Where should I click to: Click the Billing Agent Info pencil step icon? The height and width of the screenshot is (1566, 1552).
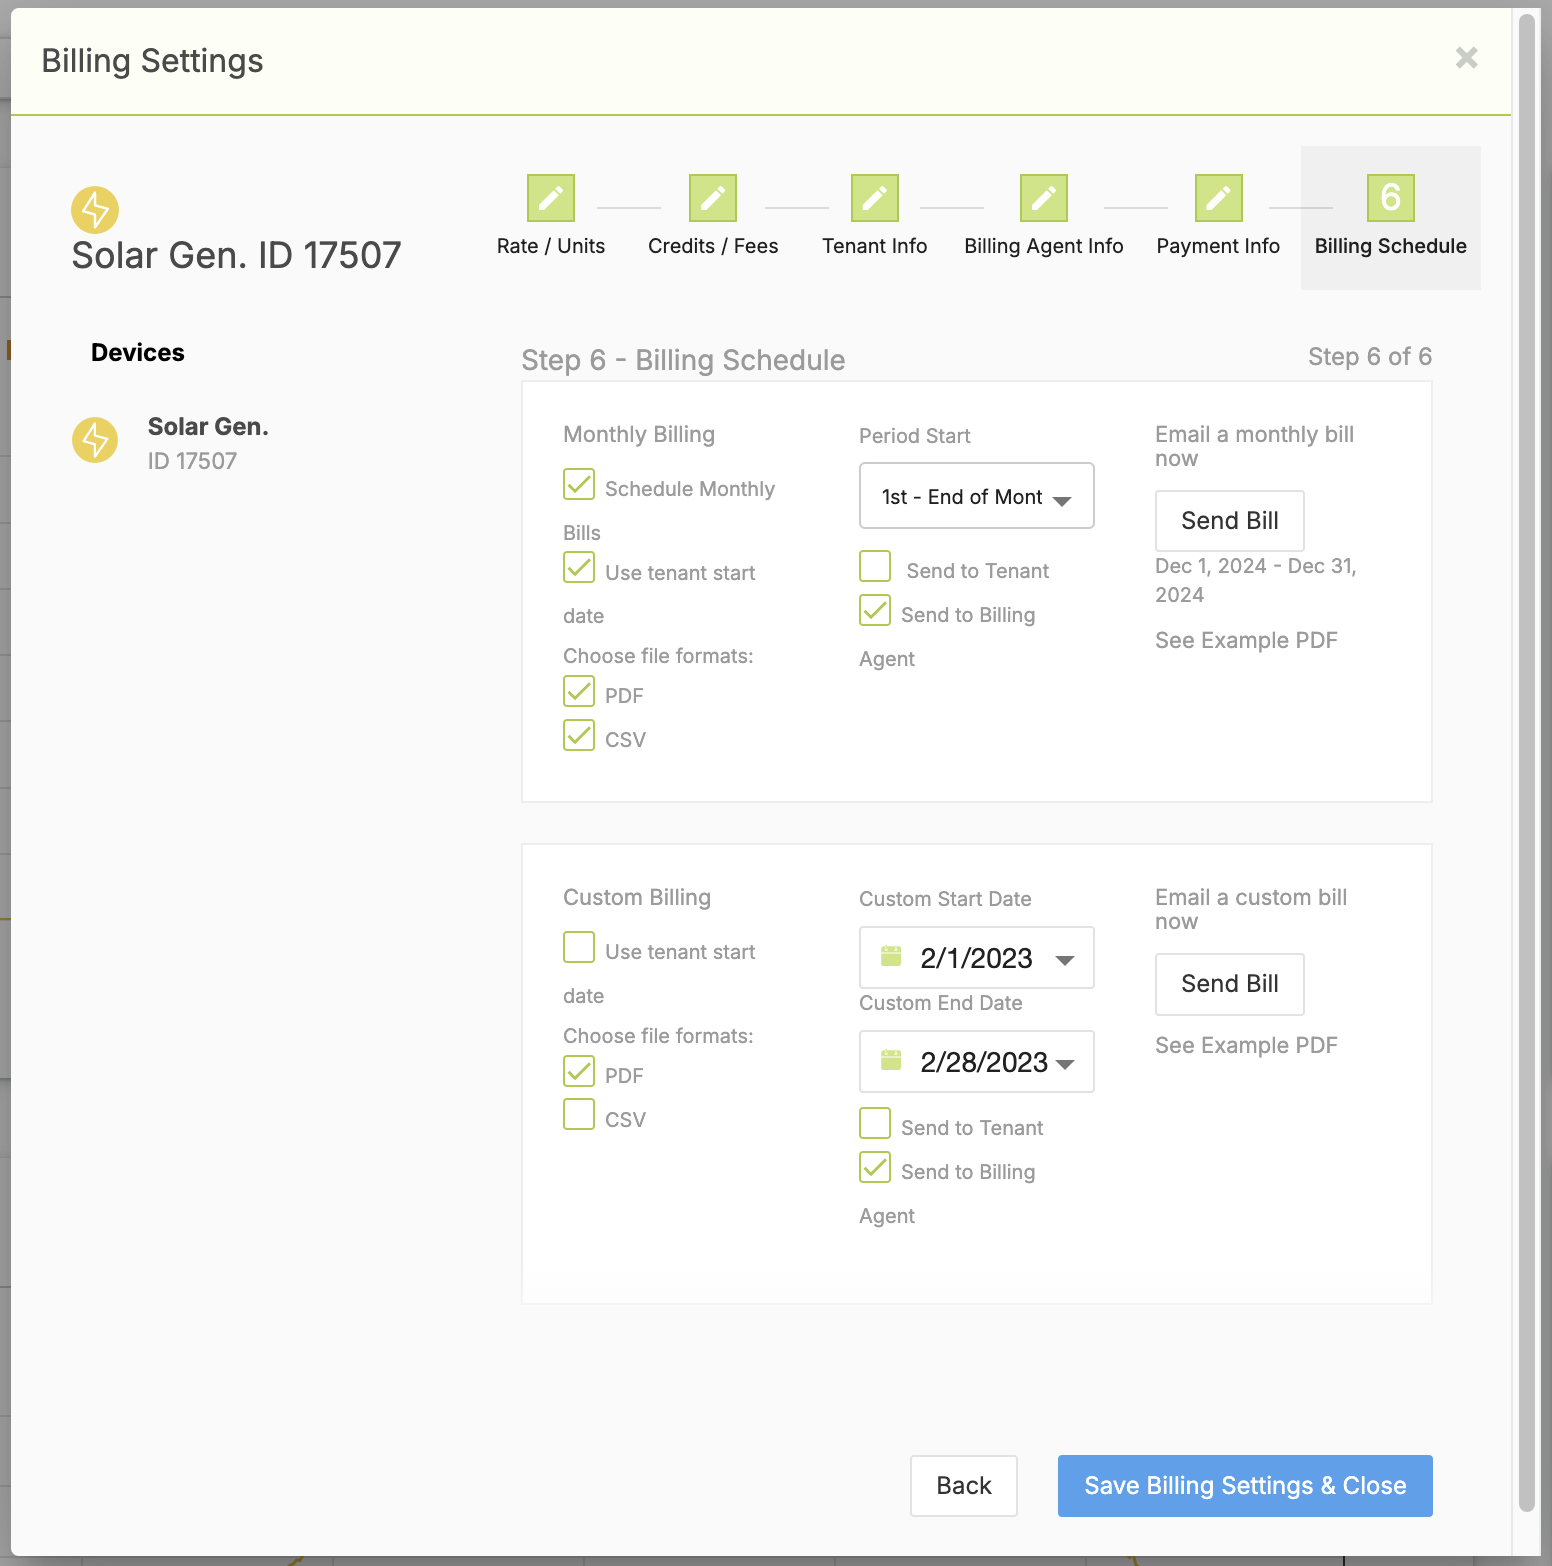tap(1044, 198)
